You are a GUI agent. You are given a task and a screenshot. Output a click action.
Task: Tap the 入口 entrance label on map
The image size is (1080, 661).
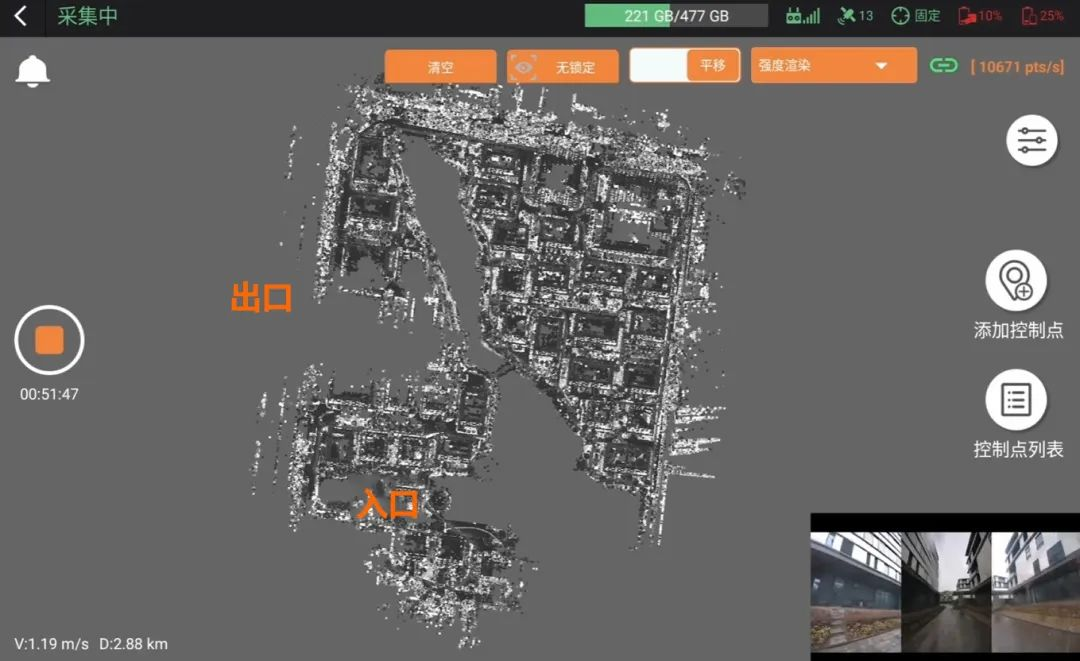point(388,504)
